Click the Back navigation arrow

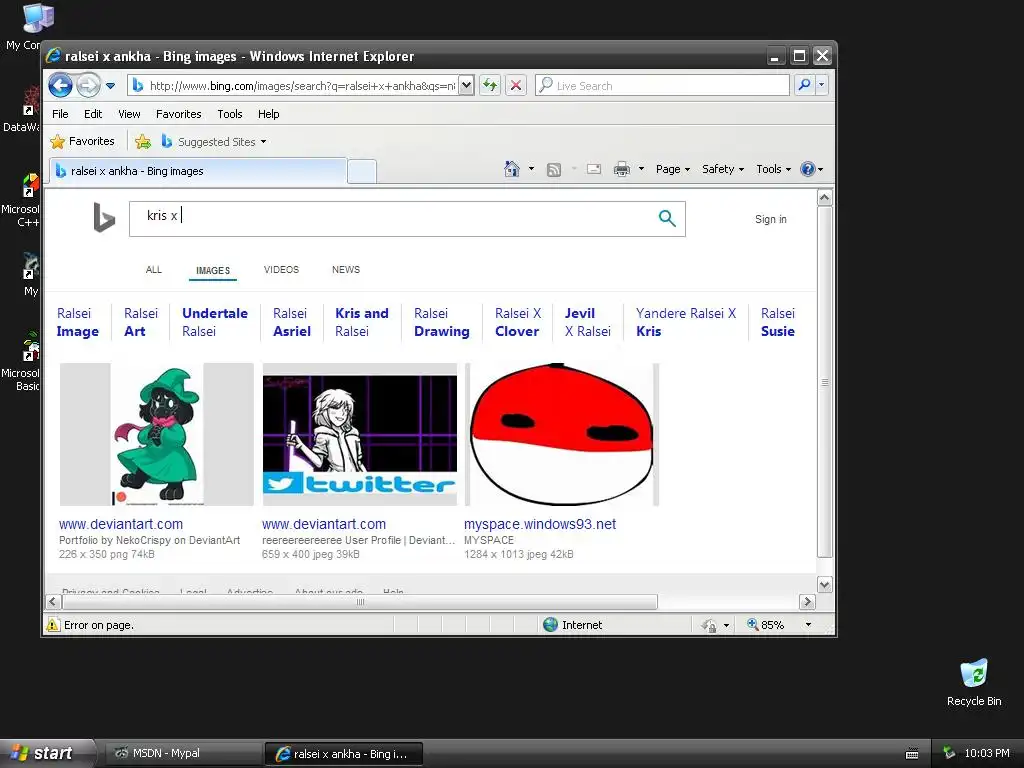click(60, 85)
